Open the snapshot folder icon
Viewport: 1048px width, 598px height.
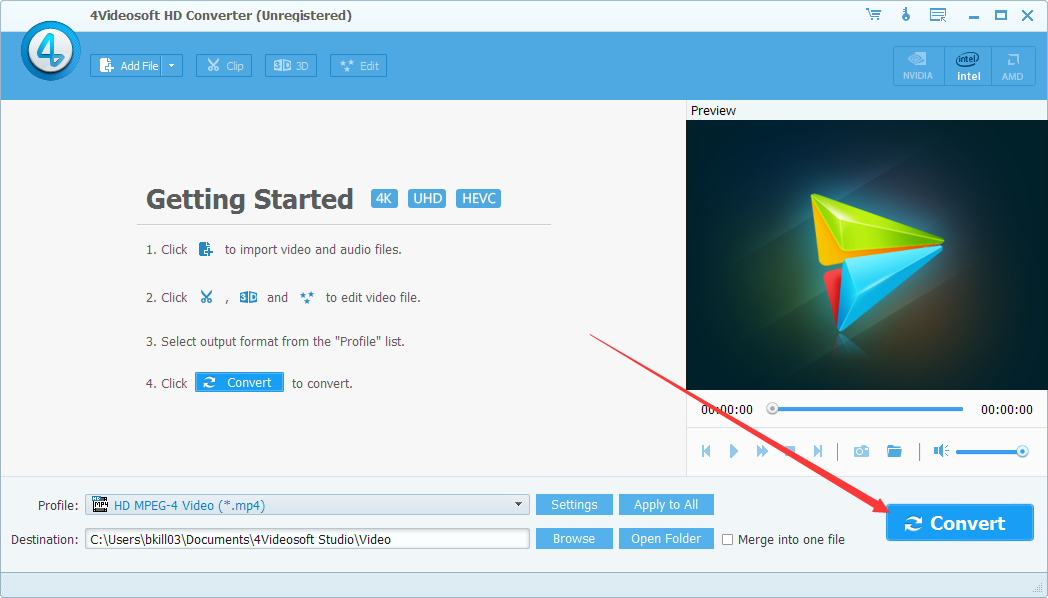[894, 451]
